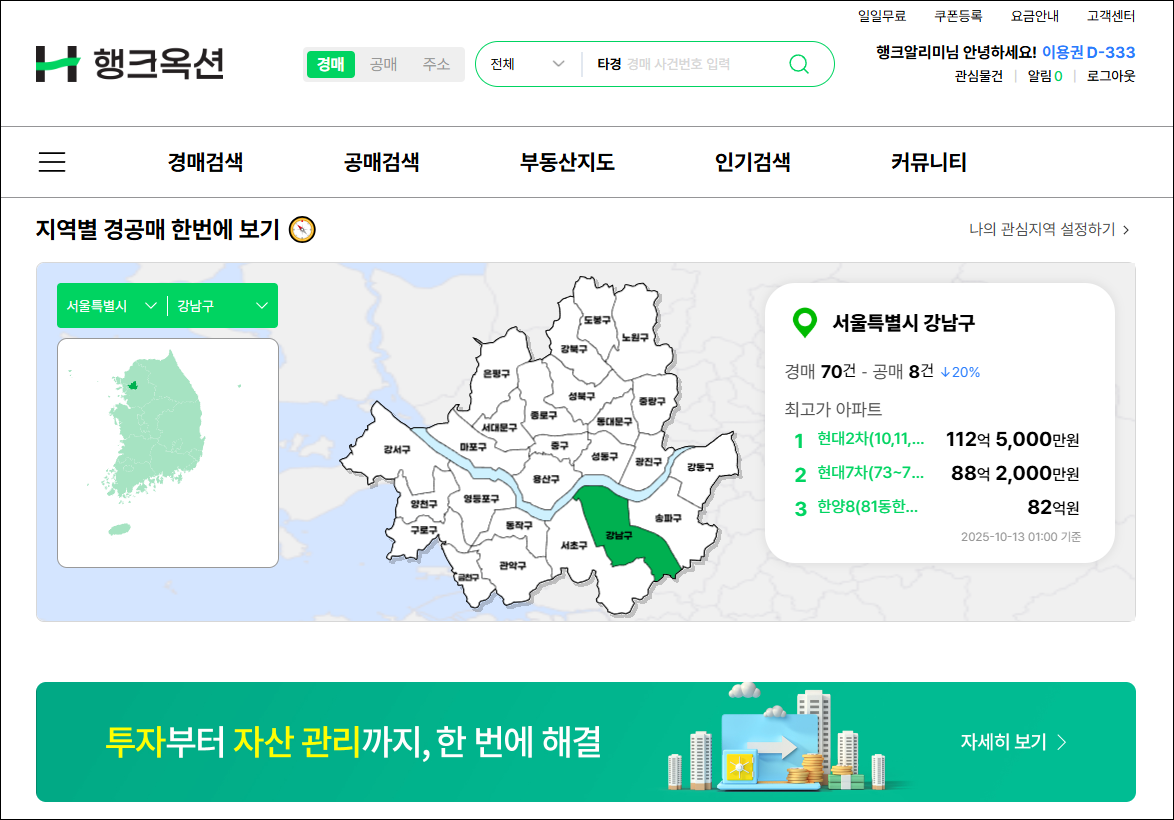Open the 현대7차(73~7... apartment listing

point(870,473)
